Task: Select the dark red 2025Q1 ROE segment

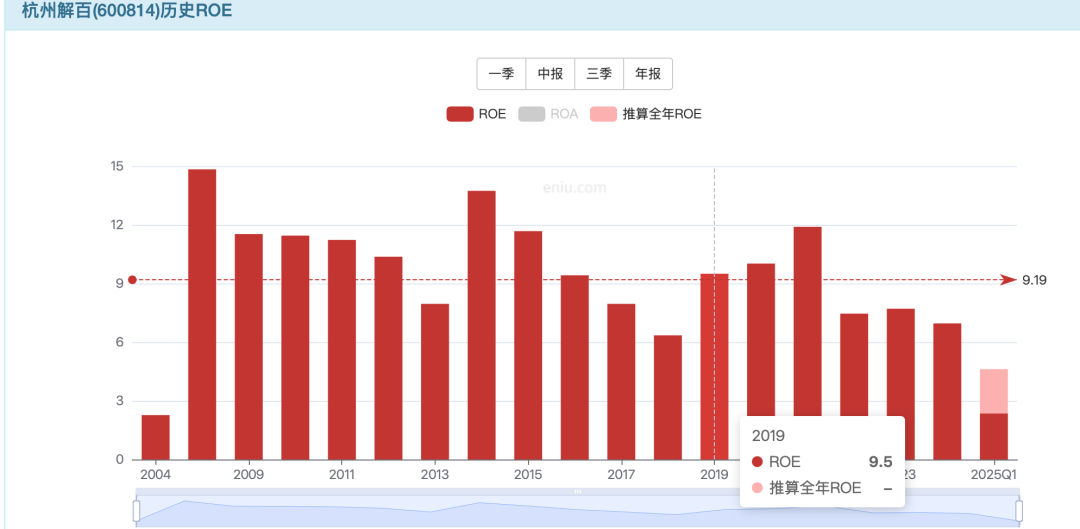Action: [x=994, y=437]
